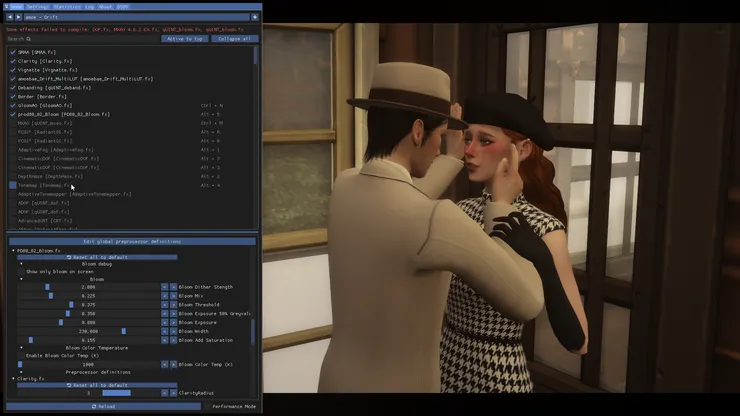Viewport: 740px width, 416px height.
Task: Adjust the Bloom Mix slider
Action: 88,296
